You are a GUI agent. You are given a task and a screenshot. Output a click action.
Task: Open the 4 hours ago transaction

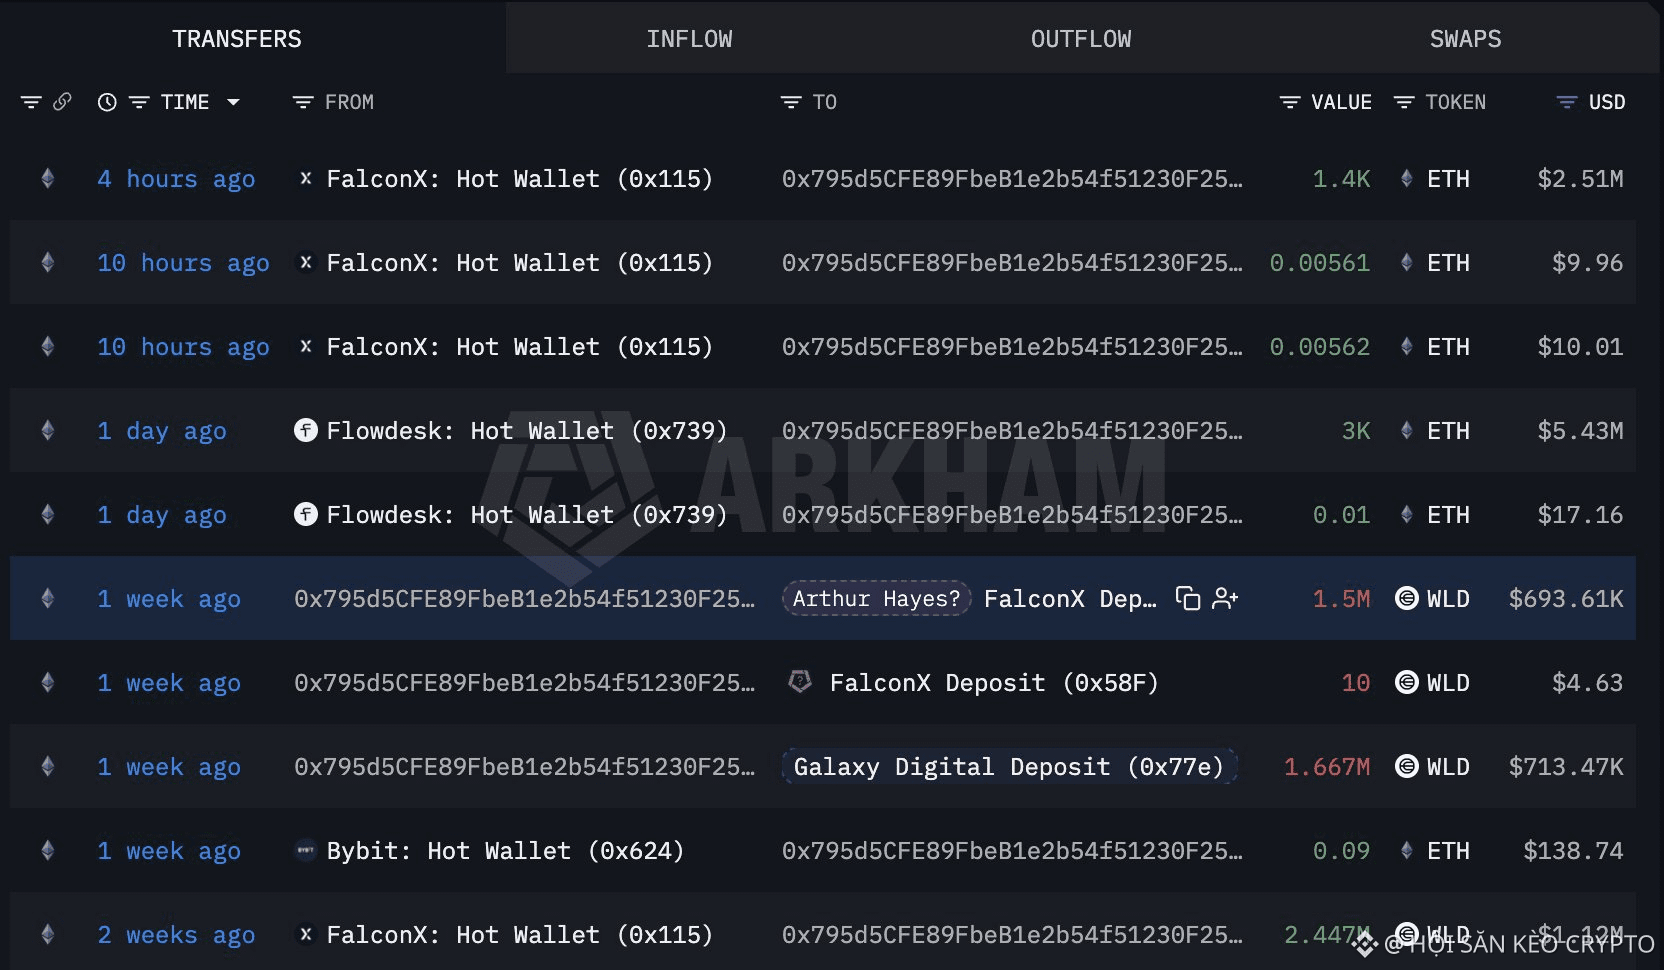click(x=176, y=179)
